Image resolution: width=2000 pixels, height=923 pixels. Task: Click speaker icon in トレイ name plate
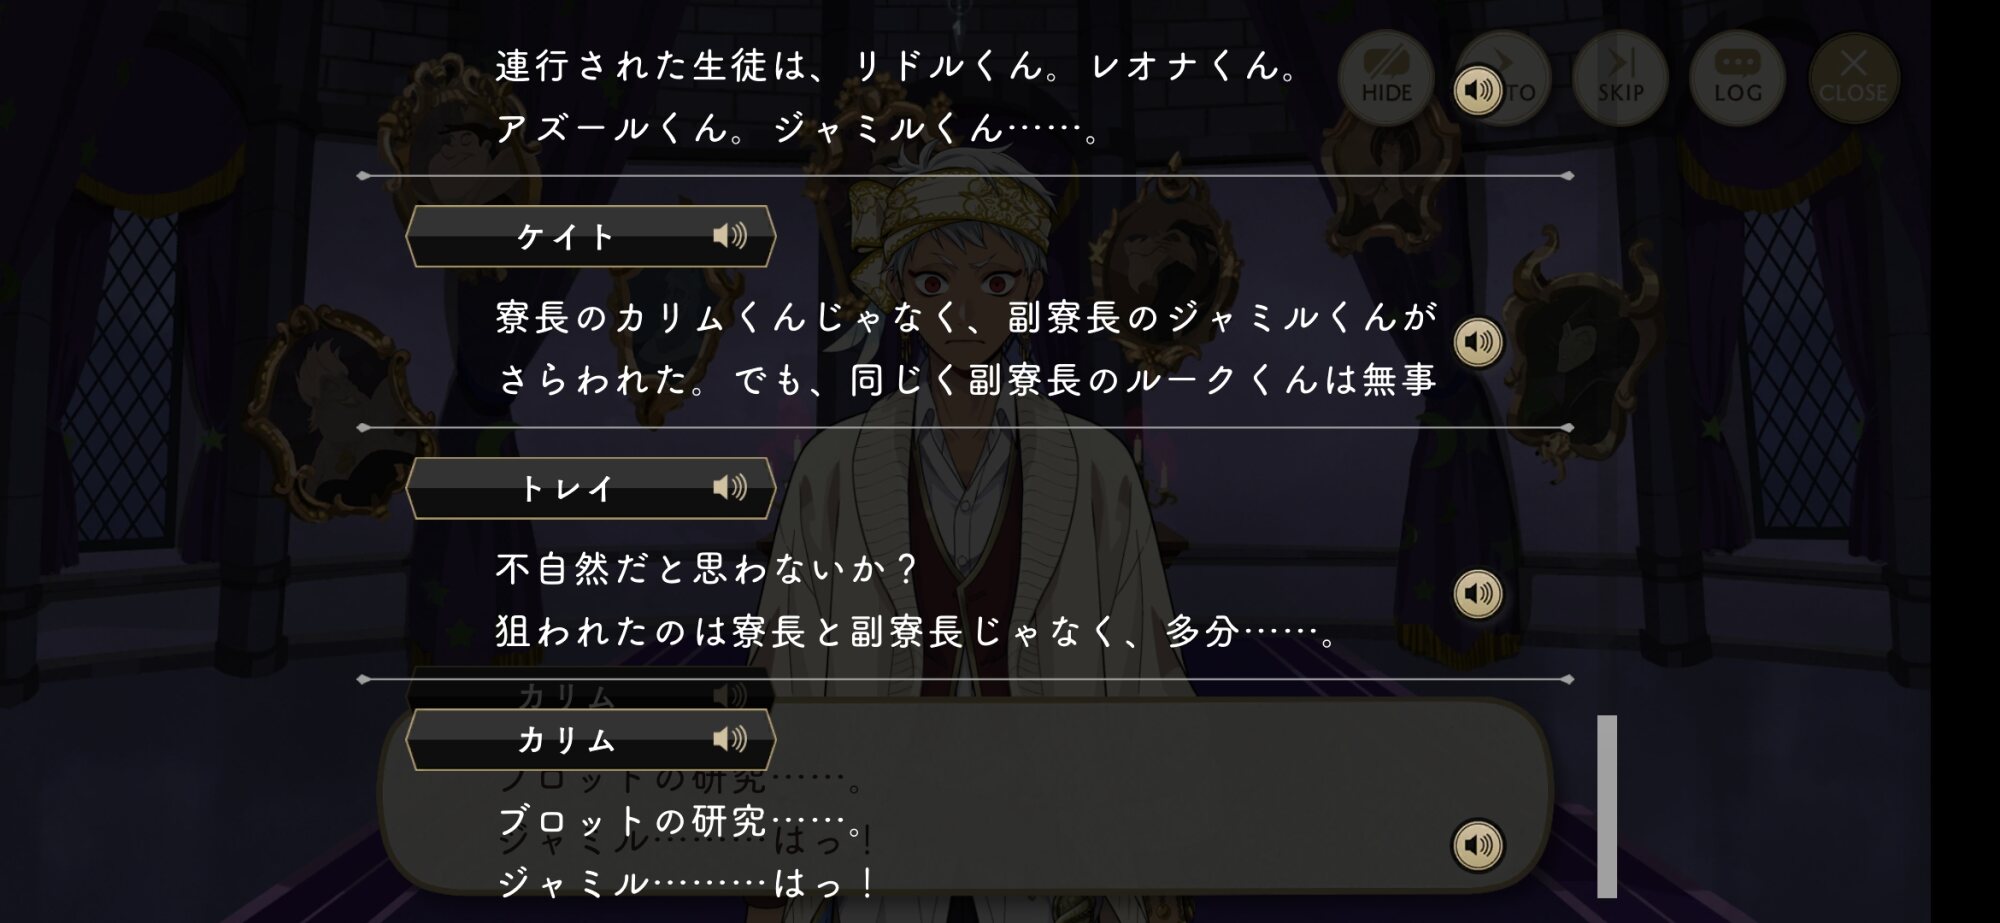click(x=730, y=488)
